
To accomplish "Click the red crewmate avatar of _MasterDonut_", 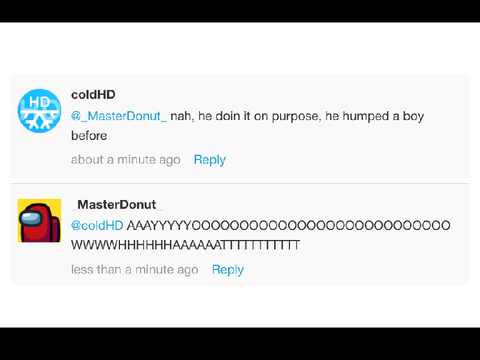I will pos(39,220).
